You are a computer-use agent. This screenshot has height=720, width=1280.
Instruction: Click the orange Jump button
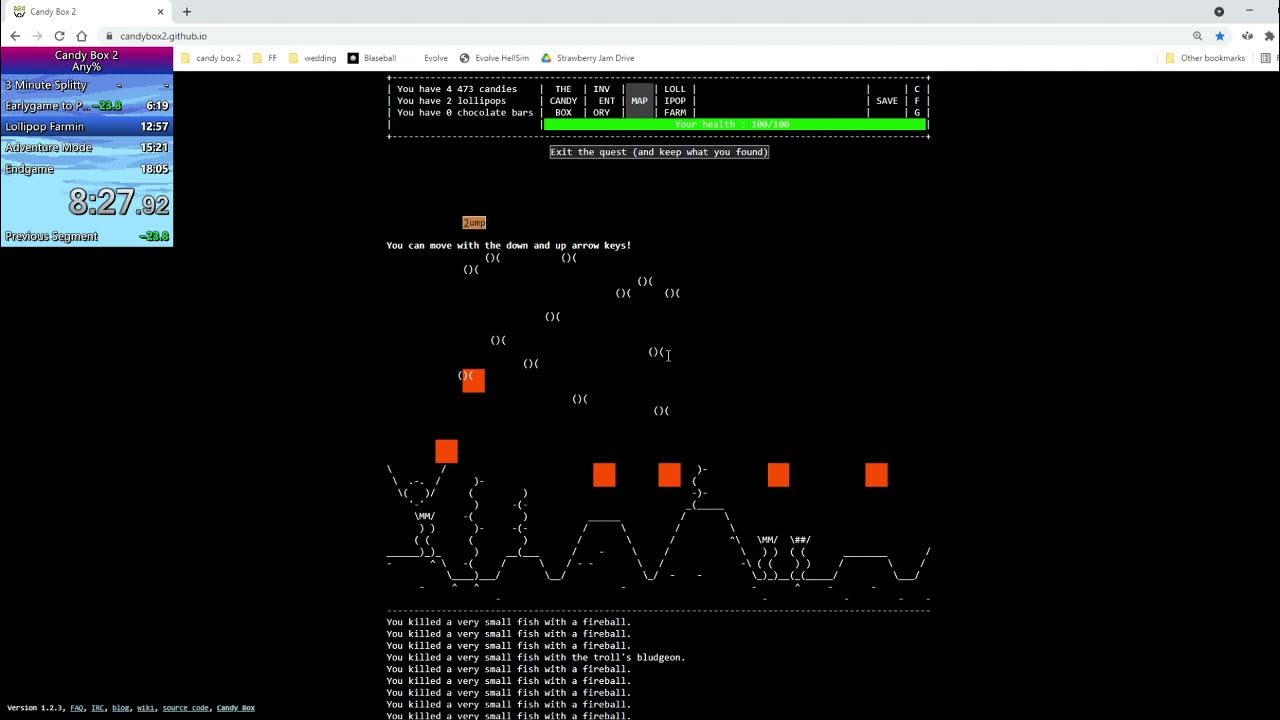coord(474,222)
